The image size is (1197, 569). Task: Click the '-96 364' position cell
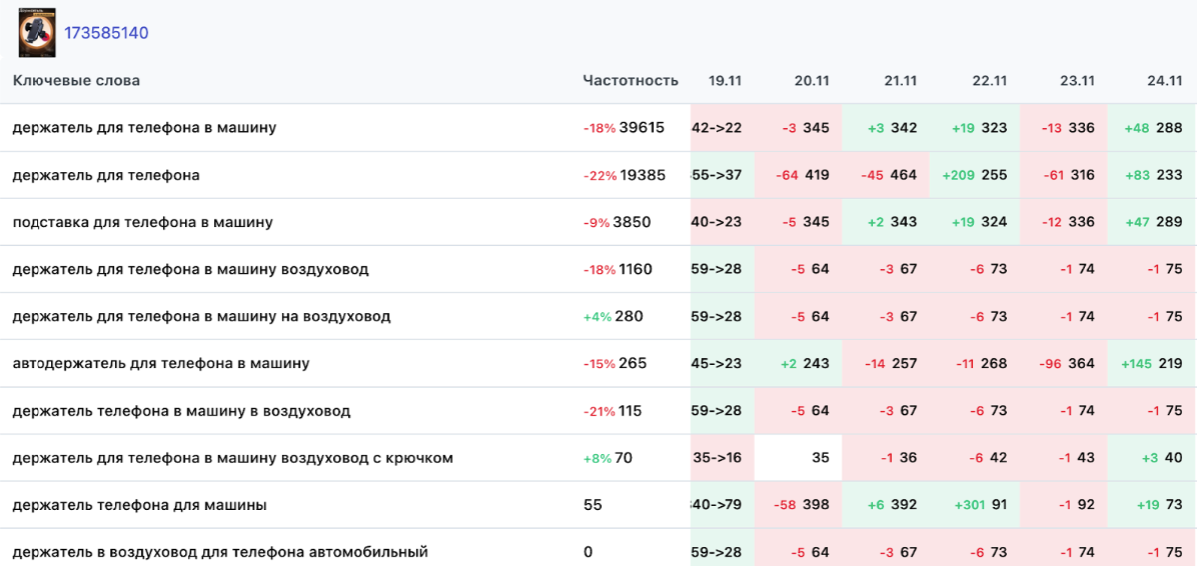pos(1063,364)
